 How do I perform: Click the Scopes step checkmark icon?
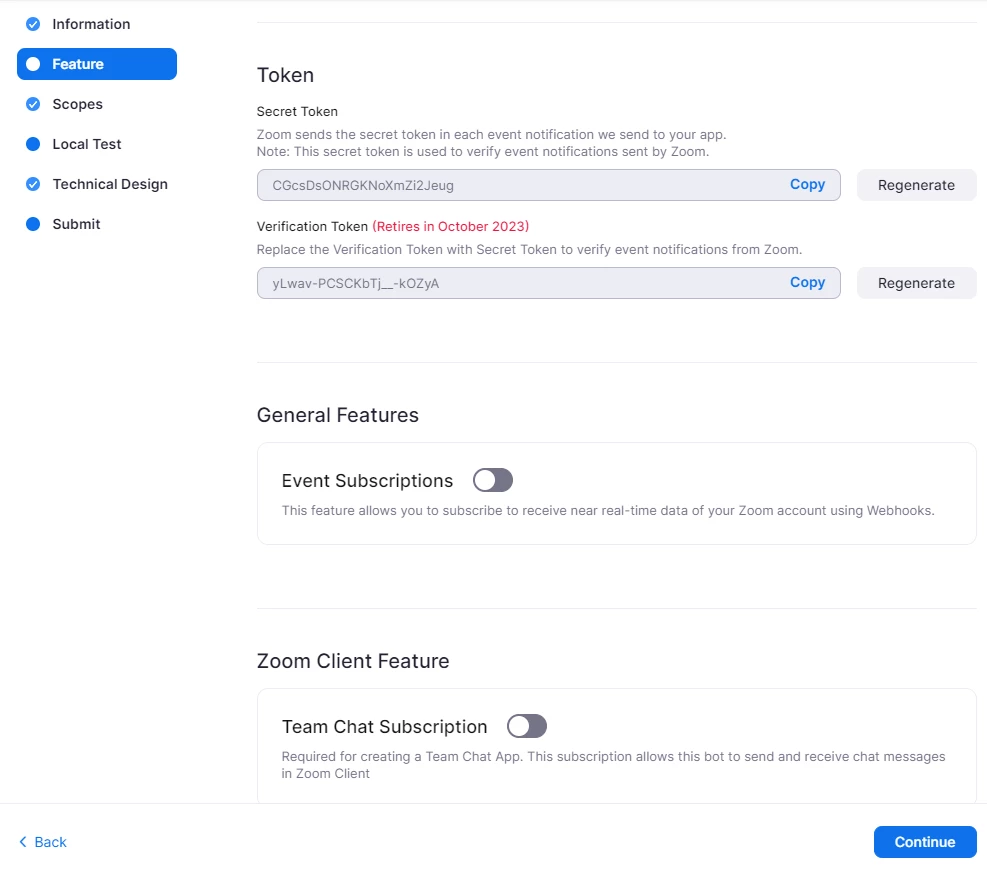click(33, 104)
